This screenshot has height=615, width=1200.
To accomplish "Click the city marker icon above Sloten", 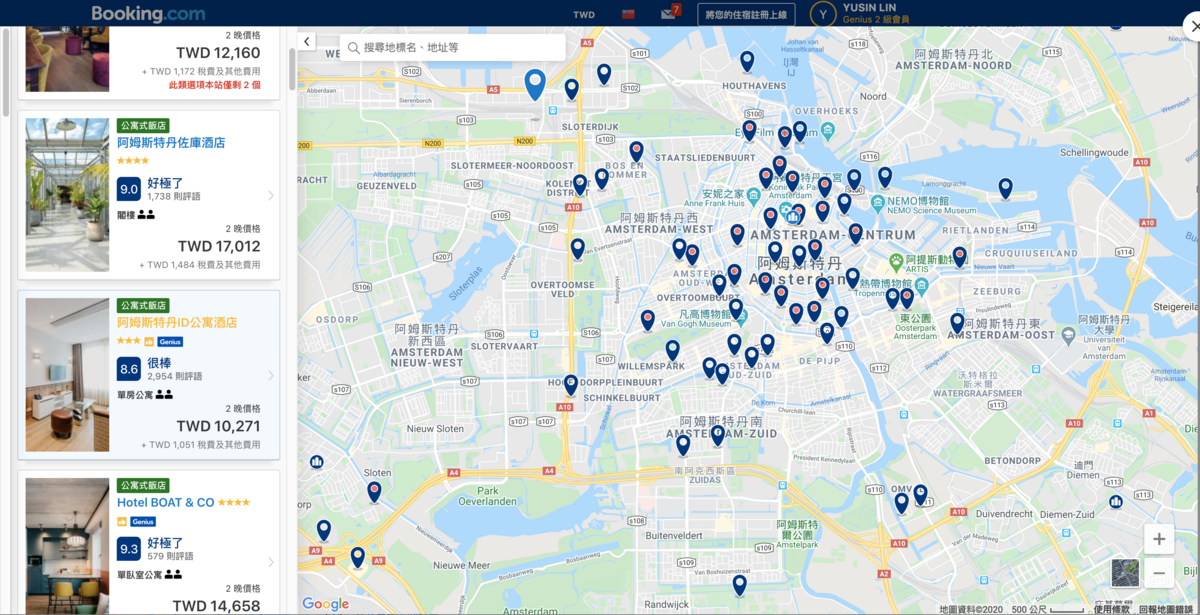I will [317, 462].
